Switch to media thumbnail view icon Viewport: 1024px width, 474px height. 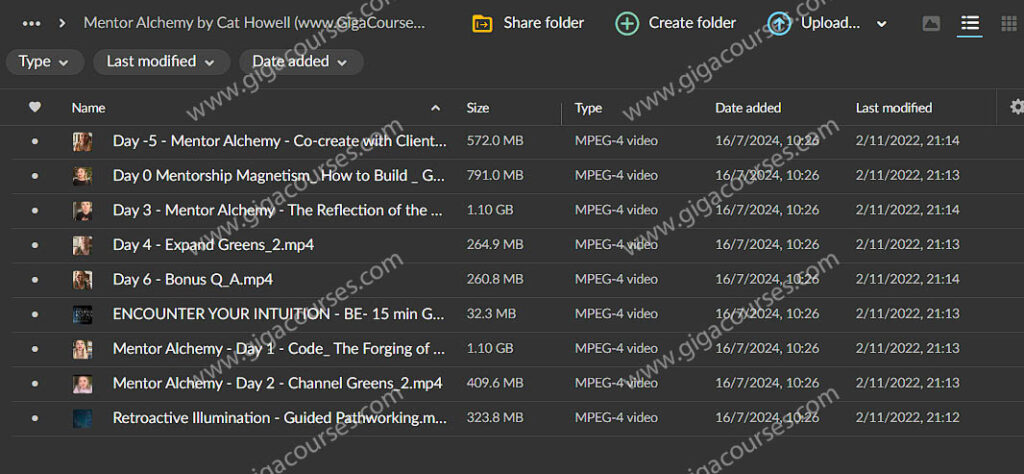pyautogui.click(x=931, y=23)
